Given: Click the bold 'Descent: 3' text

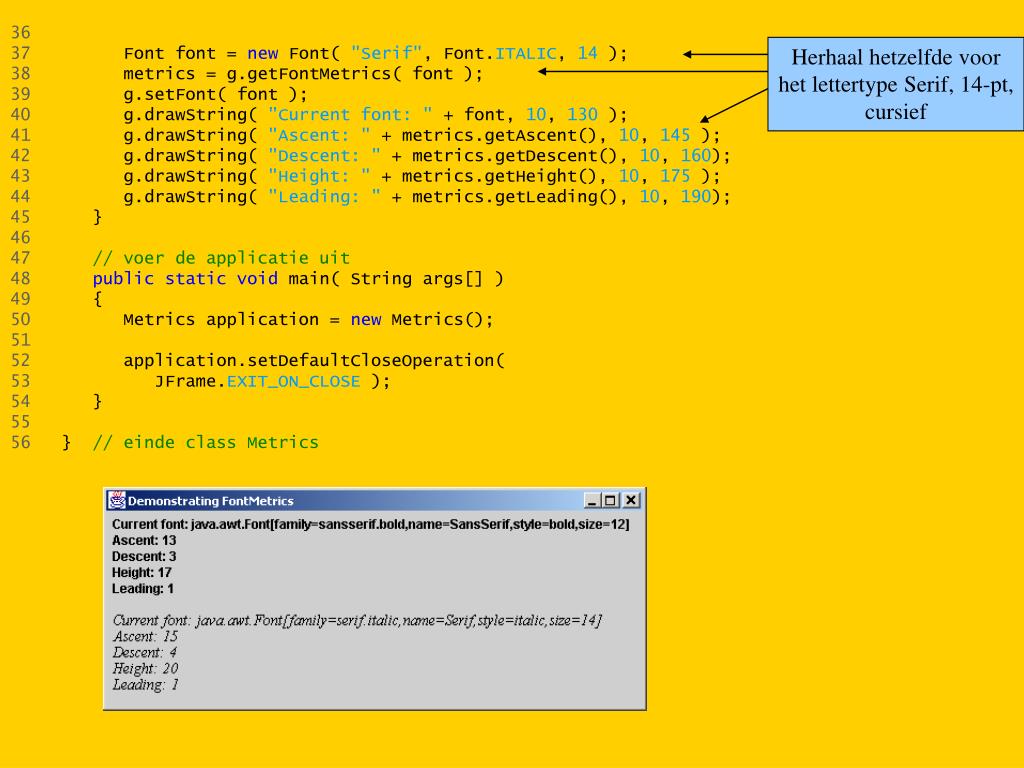Looking at the screenshot, I should [144, 556].
